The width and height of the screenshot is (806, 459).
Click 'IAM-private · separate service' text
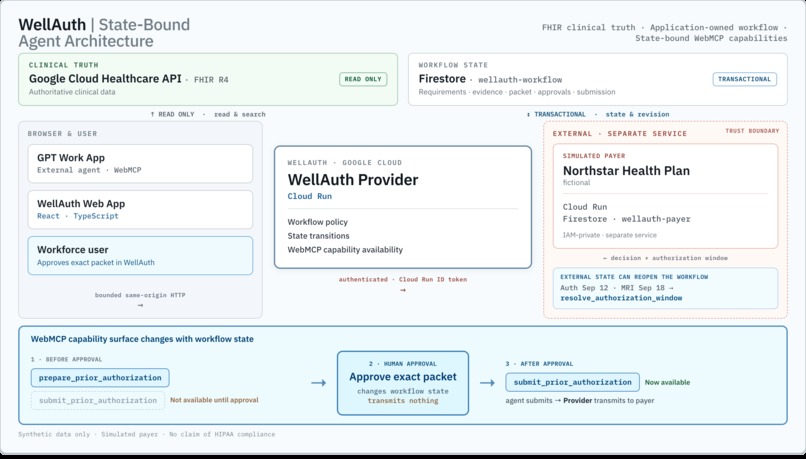coord(609,235)
